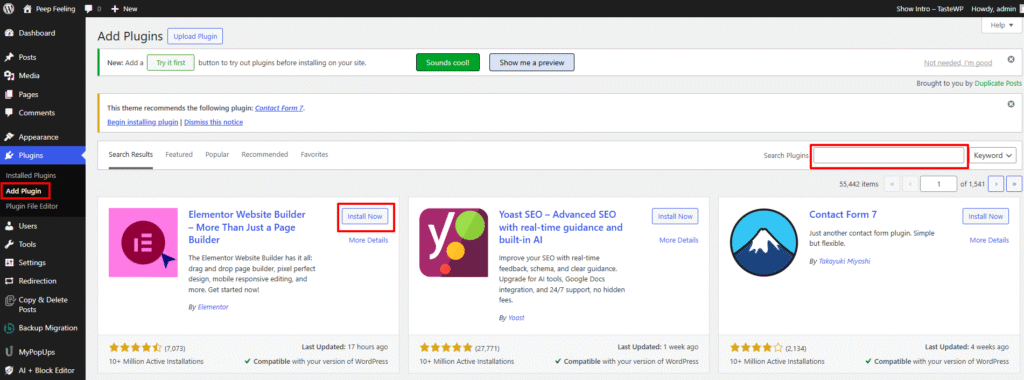Go to Media in the sidebar
Viewport: 1024px width, 380px height.
pos(29,76)
